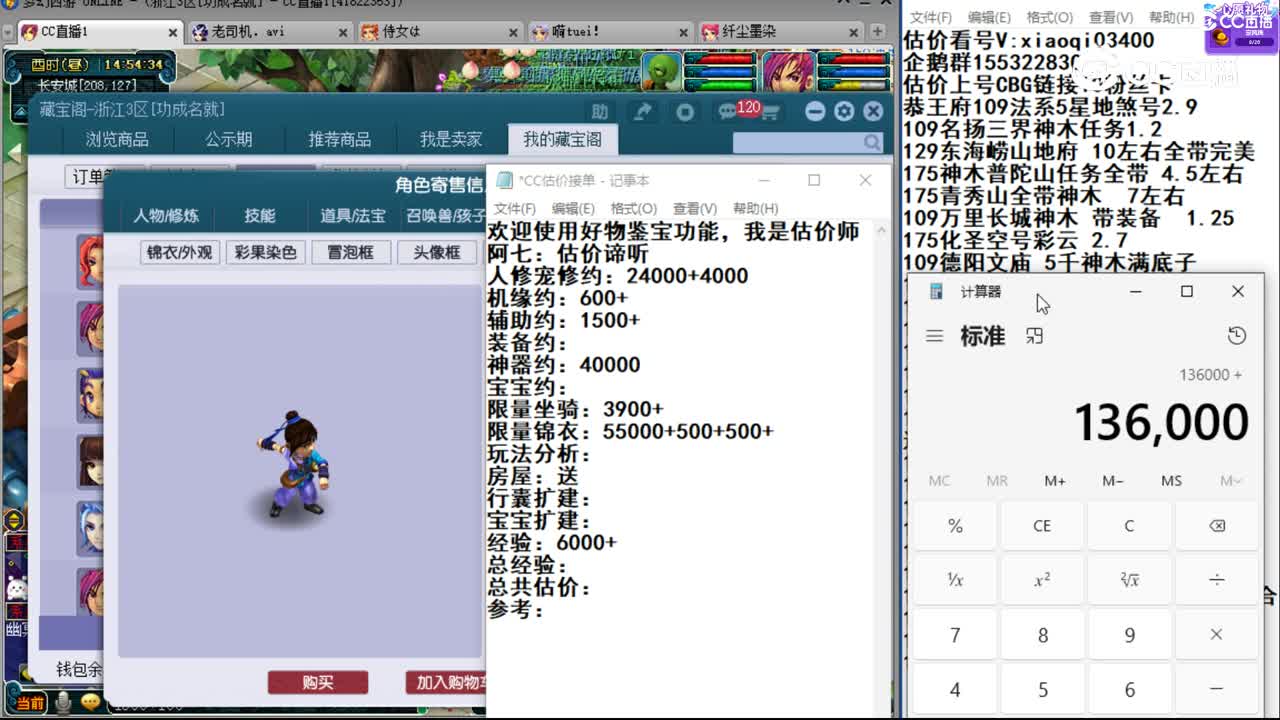
Task: Switch to the 侍女は tab
Action: coord(438,32)
